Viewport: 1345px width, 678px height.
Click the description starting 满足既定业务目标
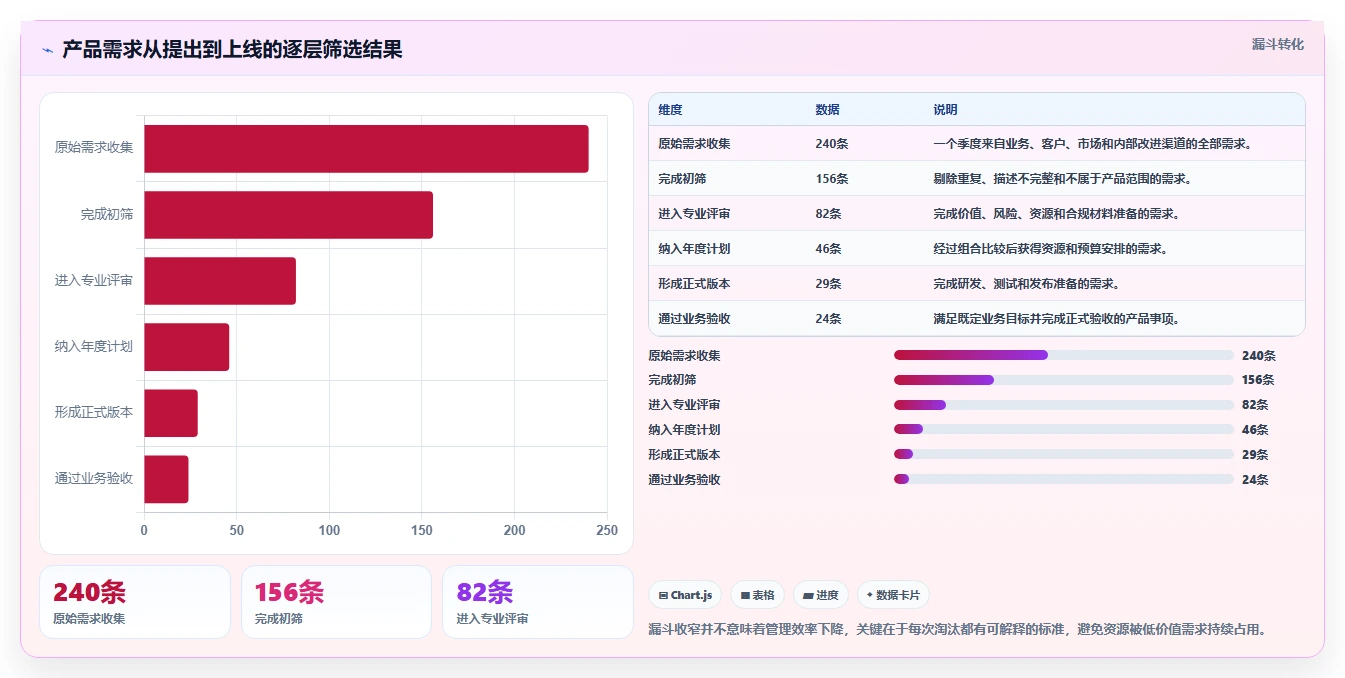click(1056, 319)
